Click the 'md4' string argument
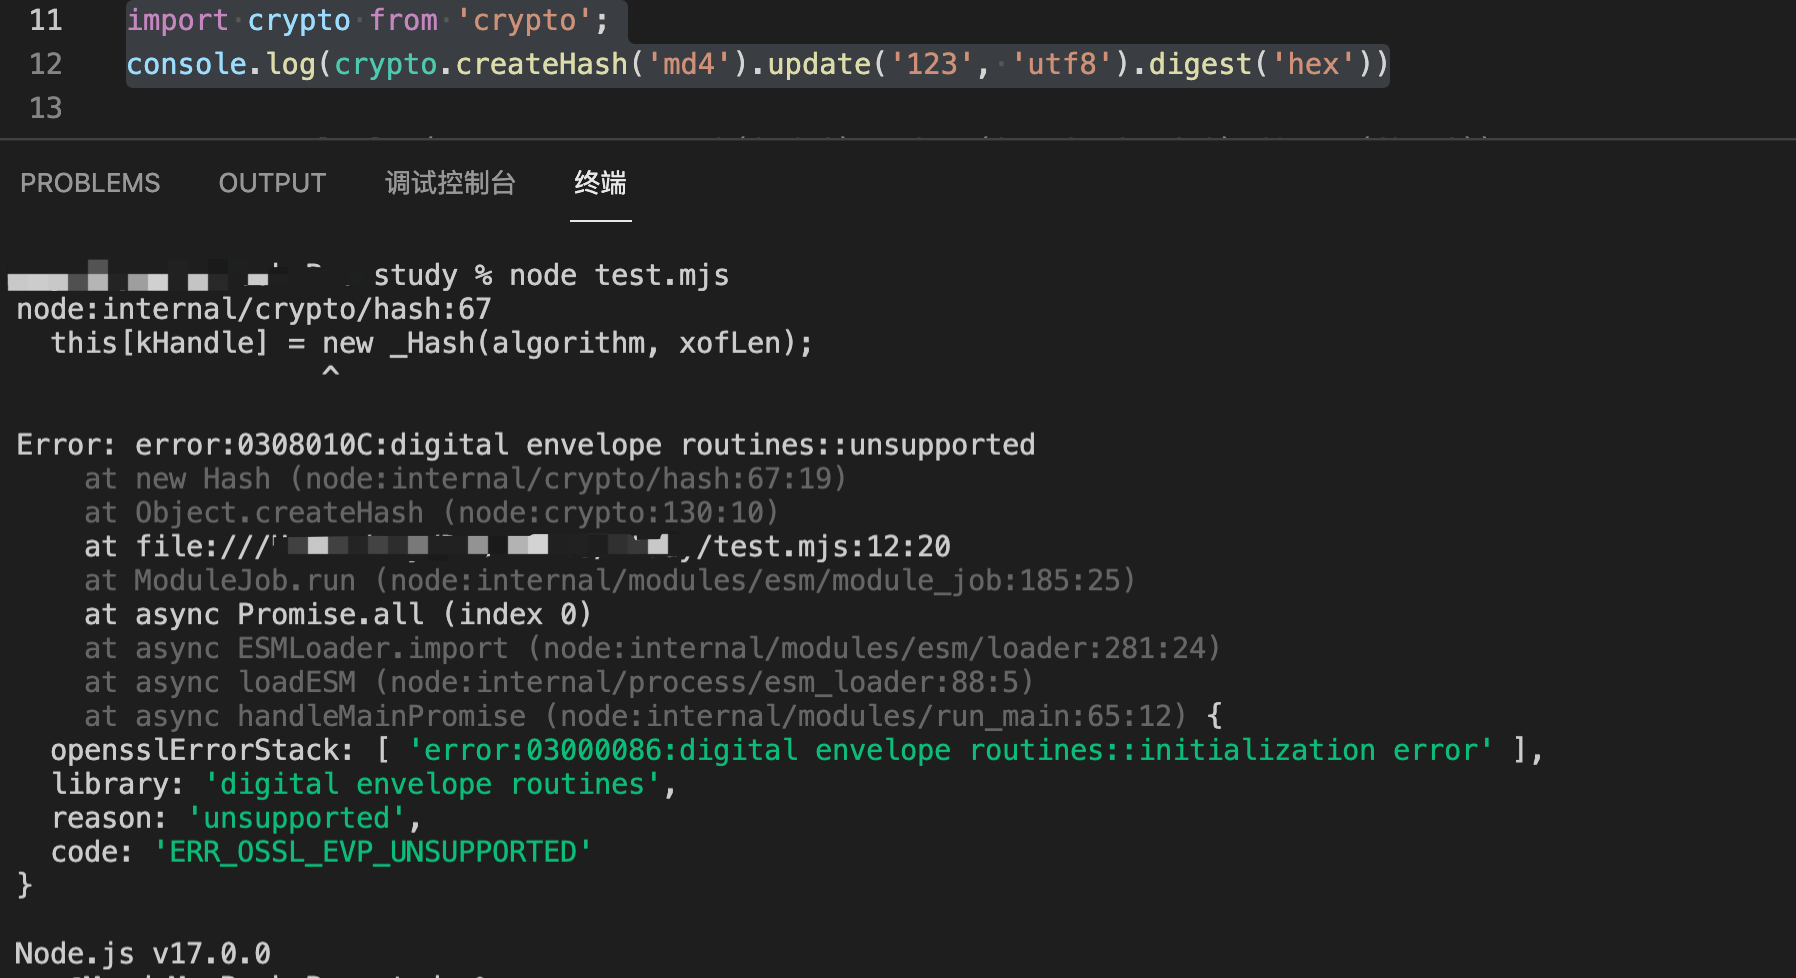 688,64
